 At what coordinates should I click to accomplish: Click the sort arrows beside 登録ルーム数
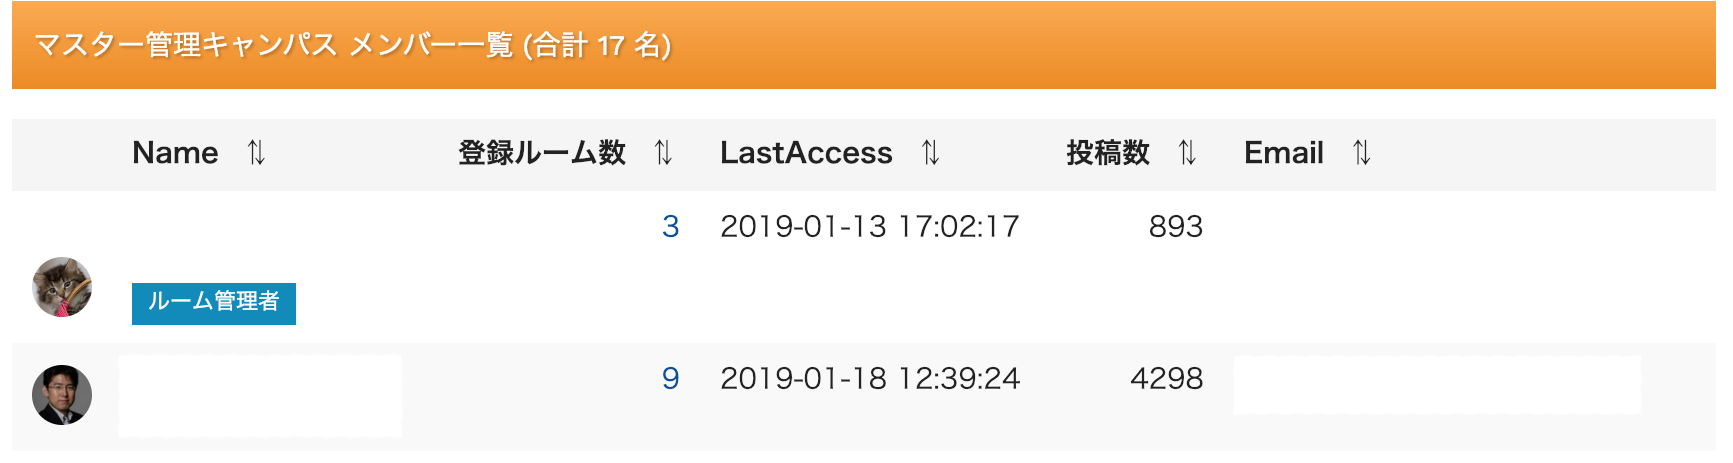[663, 153]
